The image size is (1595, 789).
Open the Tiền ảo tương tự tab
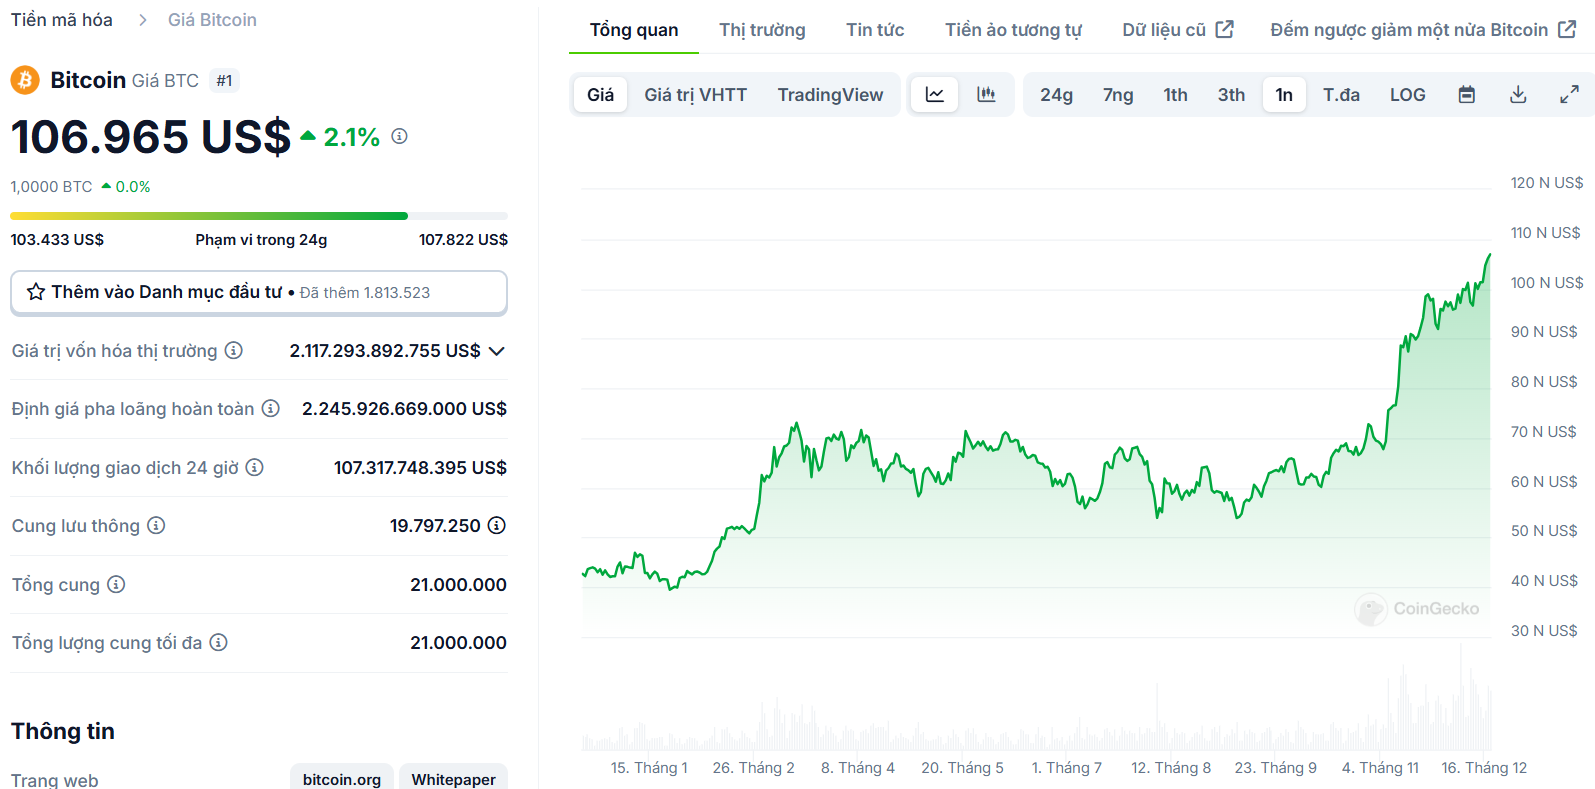(1013, 30)
